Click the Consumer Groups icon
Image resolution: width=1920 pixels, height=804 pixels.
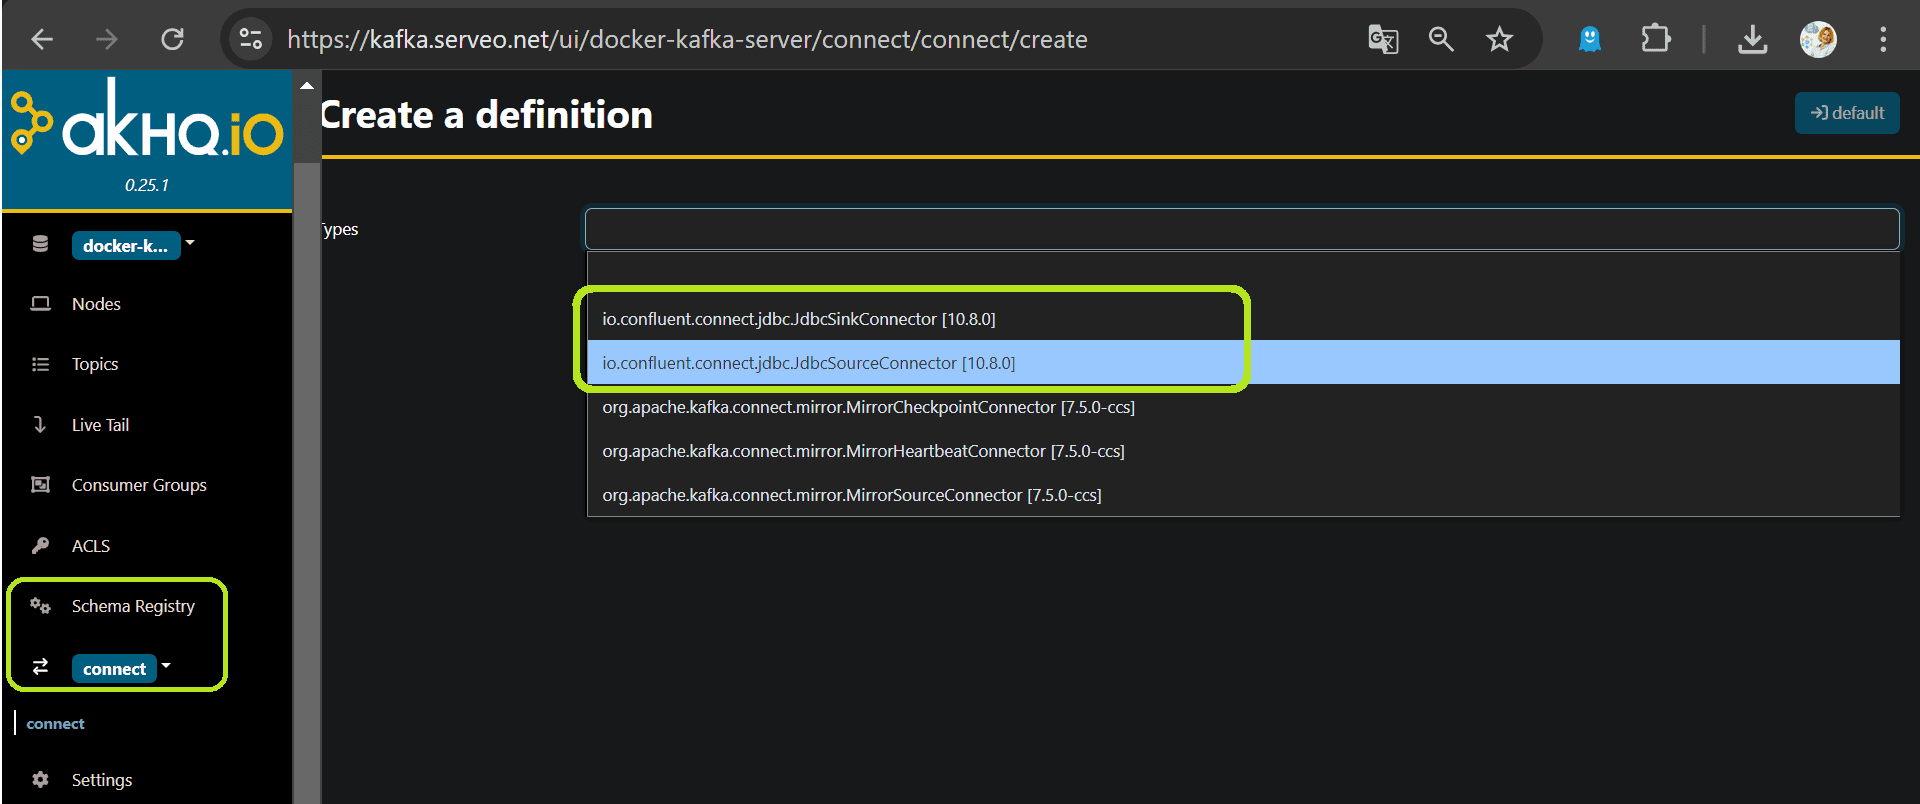(40, 485)
